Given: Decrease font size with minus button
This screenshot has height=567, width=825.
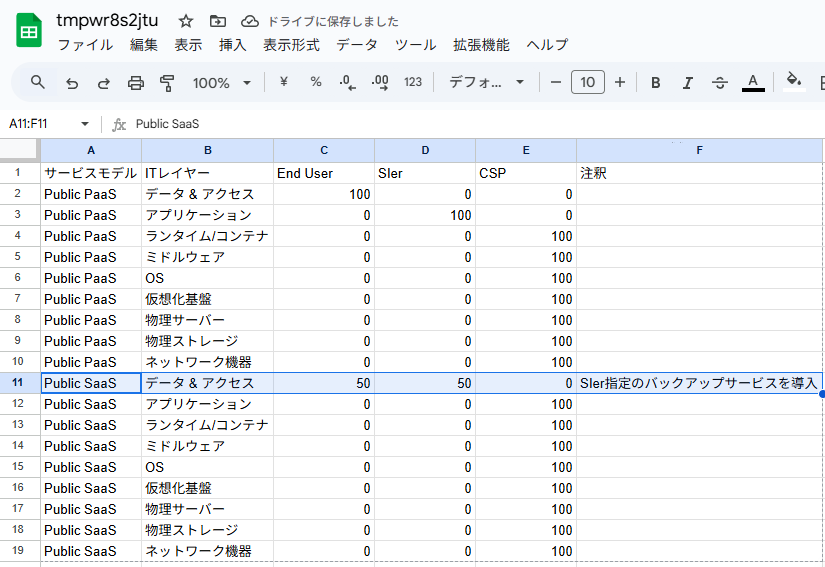Looking at the screenshot, I should point(556,83).
